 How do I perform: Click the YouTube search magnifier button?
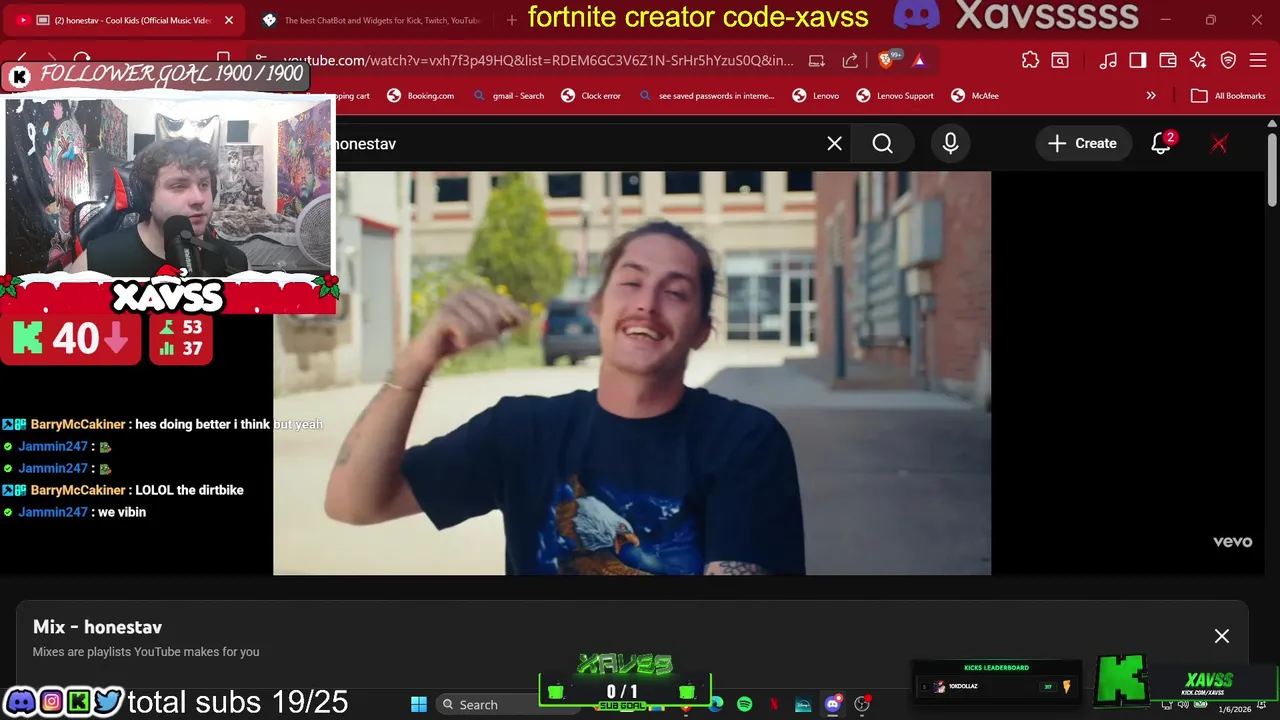883,144
